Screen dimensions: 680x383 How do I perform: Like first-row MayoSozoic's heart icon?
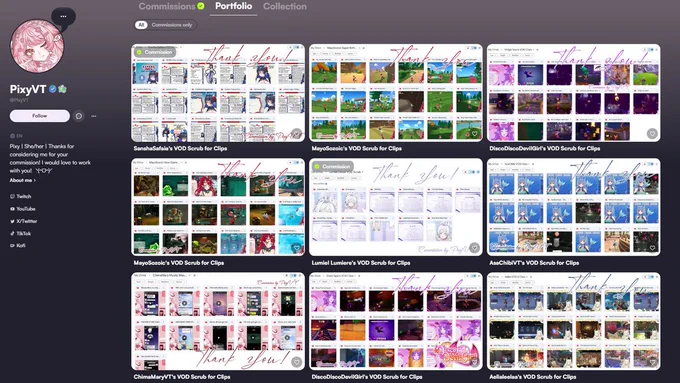click(474, 134)
